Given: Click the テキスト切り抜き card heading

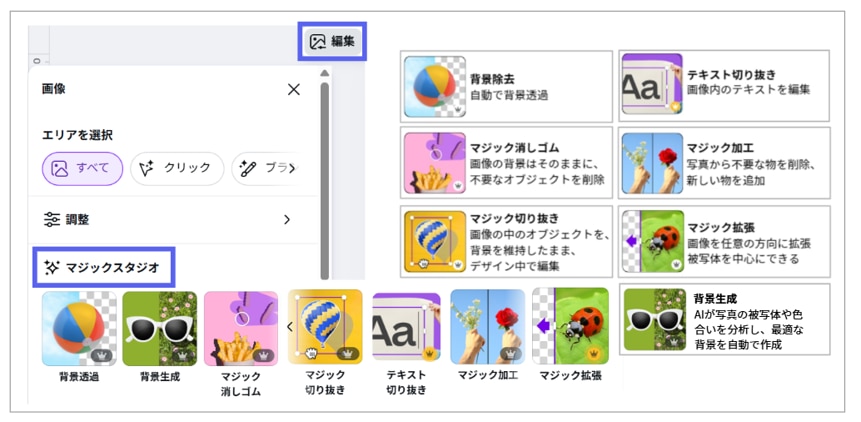Looking at the screenshot, I should tap(731, 74).
